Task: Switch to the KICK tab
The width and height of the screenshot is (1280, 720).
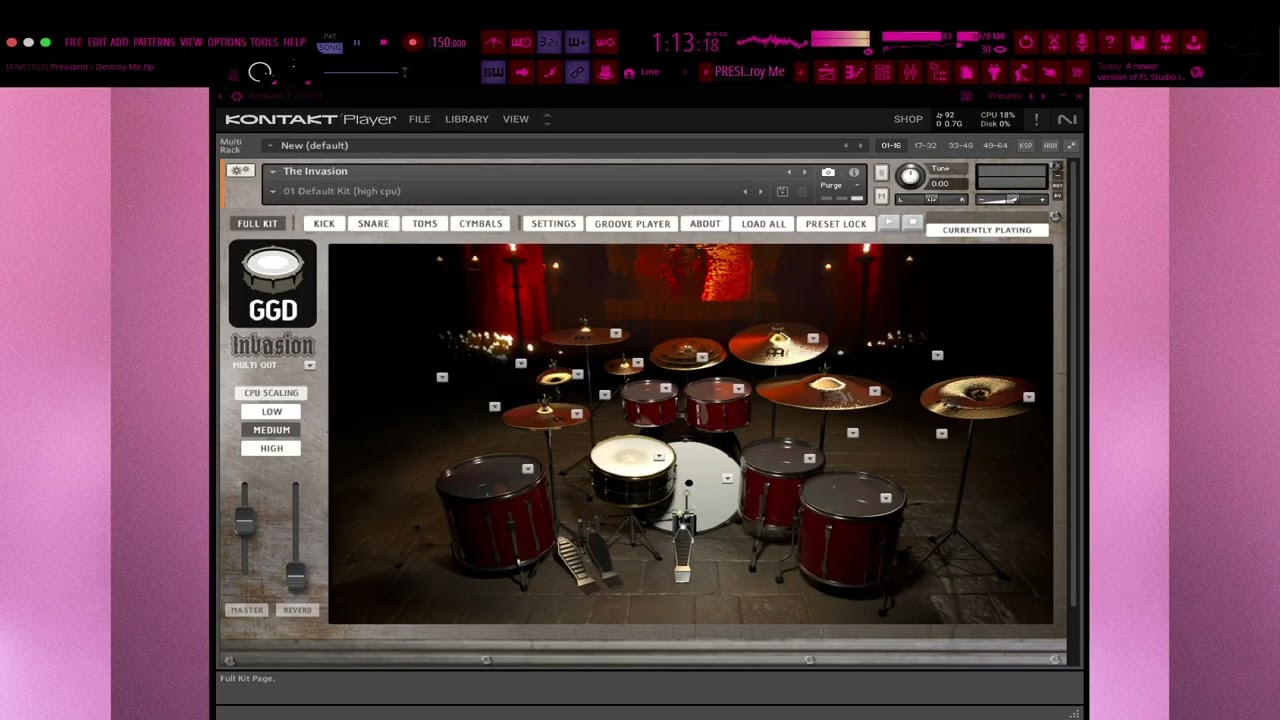Action: [x=324, y=224]
